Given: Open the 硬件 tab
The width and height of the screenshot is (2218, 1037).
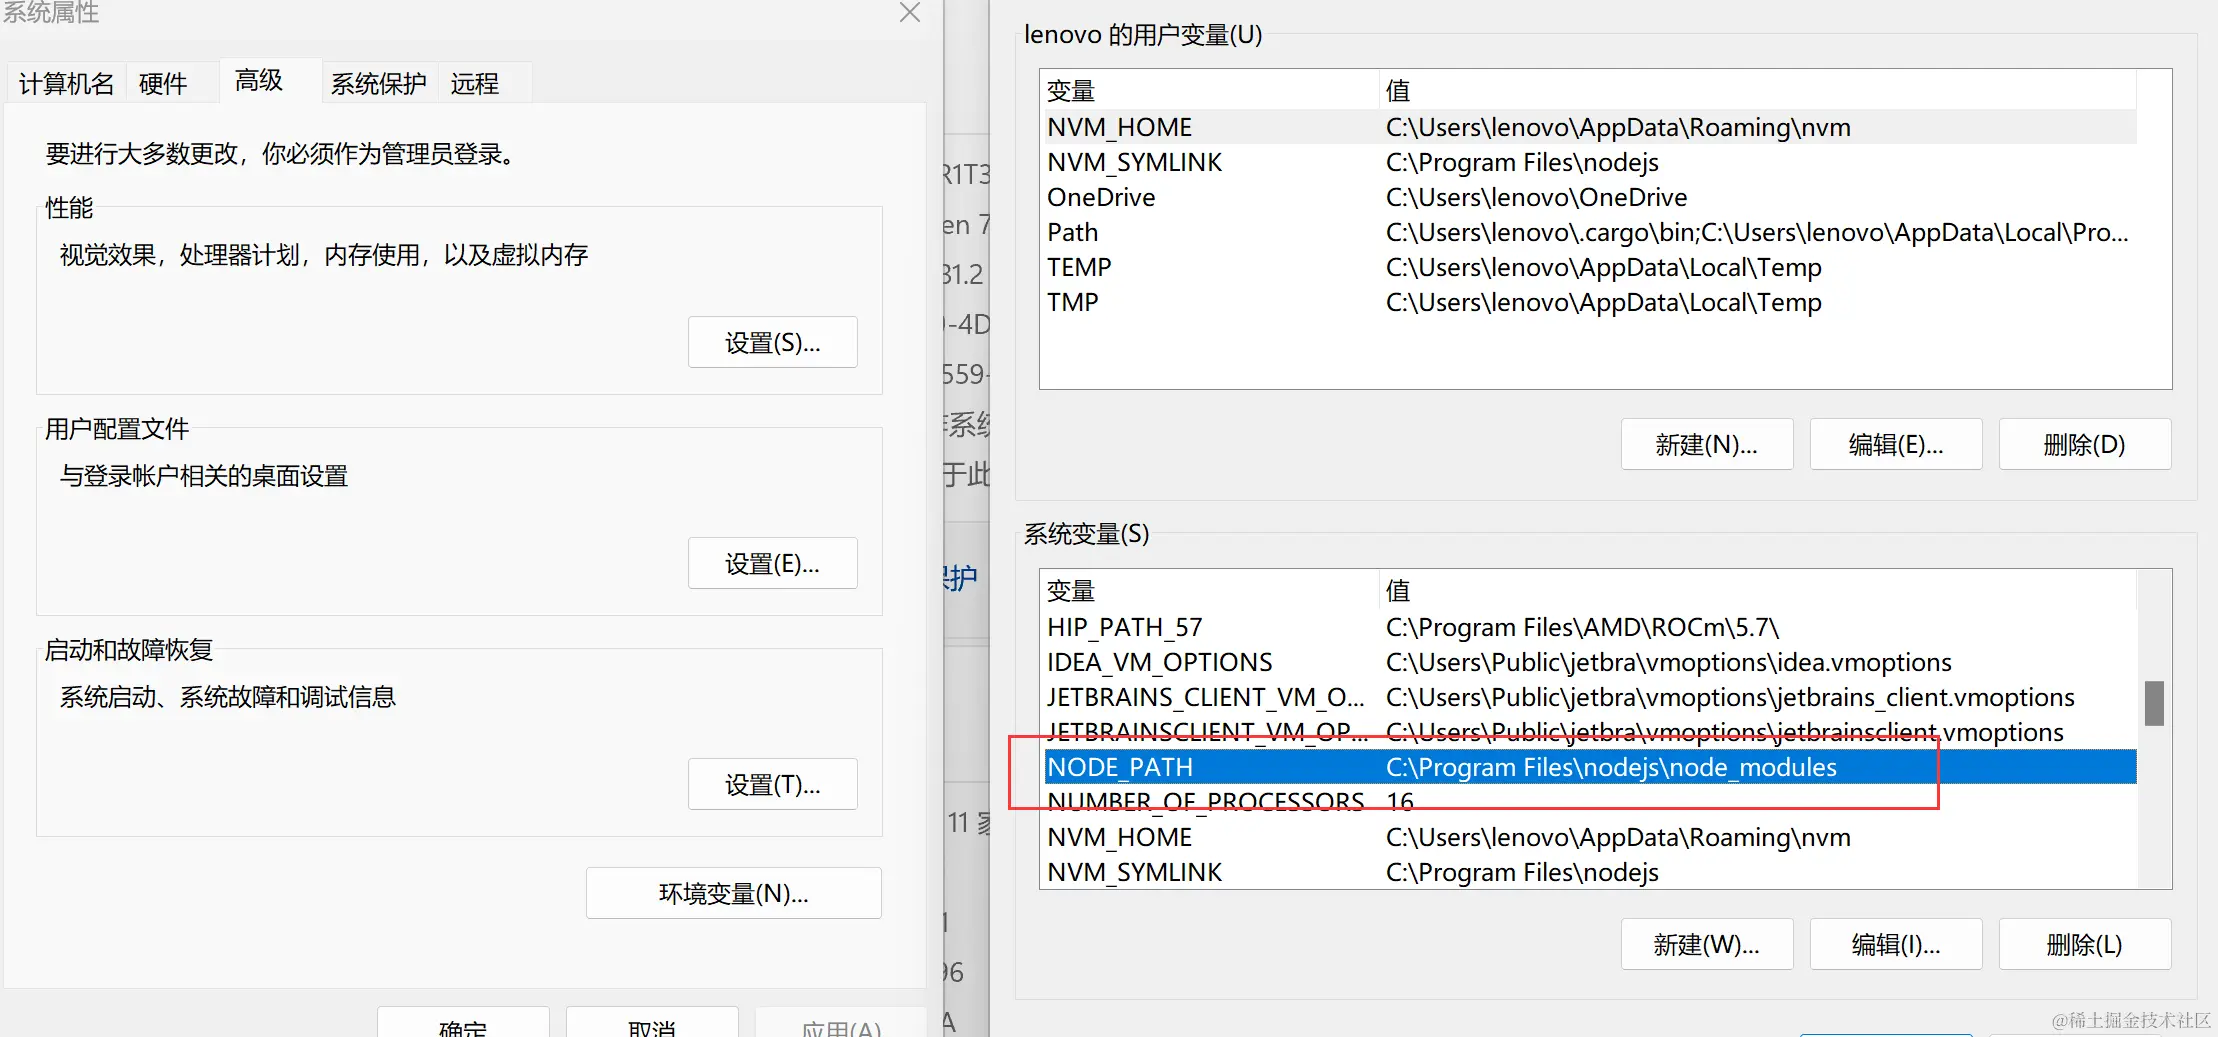Looking at the screenshot, I should tap(163, 83).
